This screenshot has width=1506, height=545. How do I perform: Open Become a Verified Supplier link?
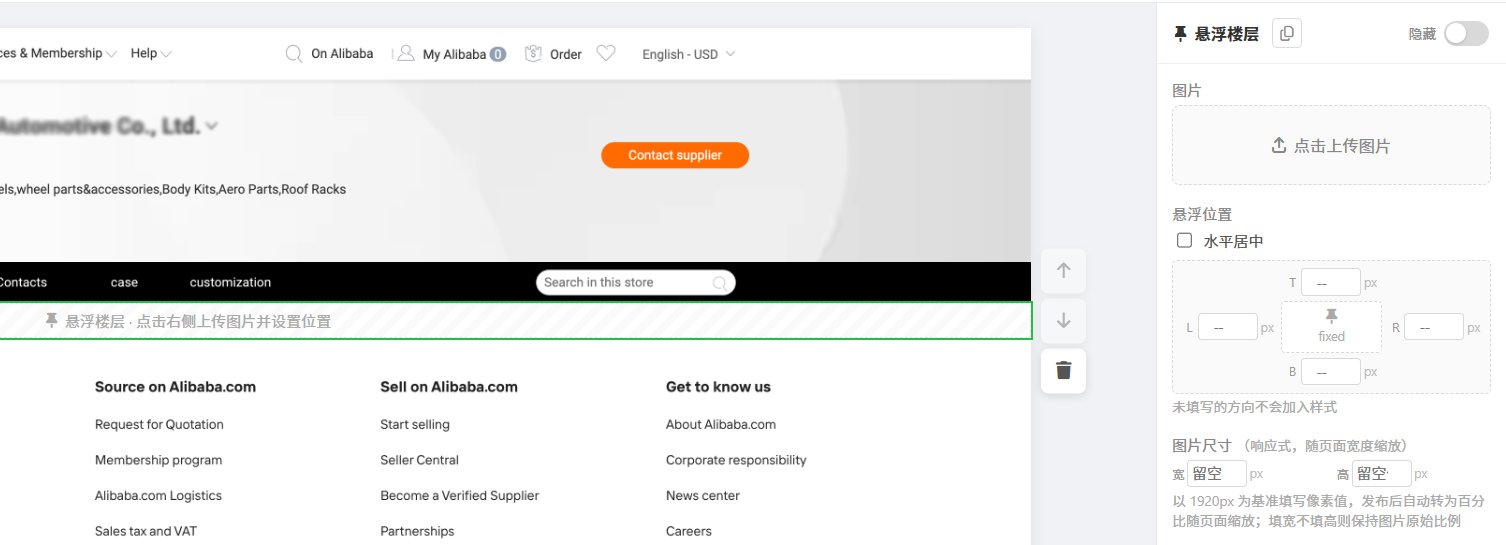coord(459,495)
